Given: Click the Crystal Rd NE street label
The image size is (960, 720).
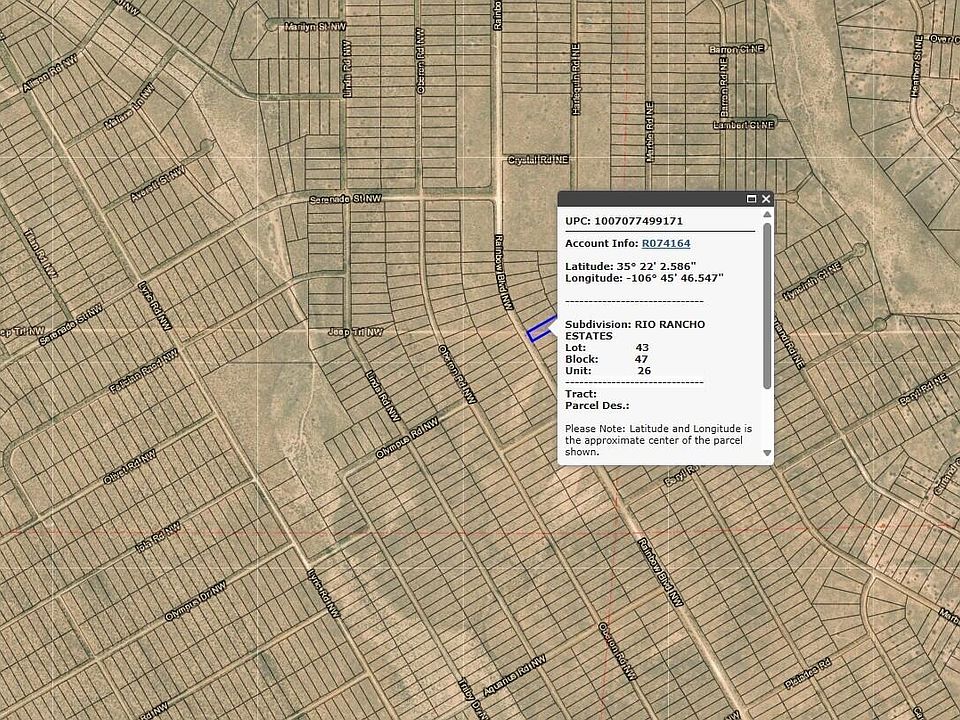Looking at the screenshot, I should (538, 160).
